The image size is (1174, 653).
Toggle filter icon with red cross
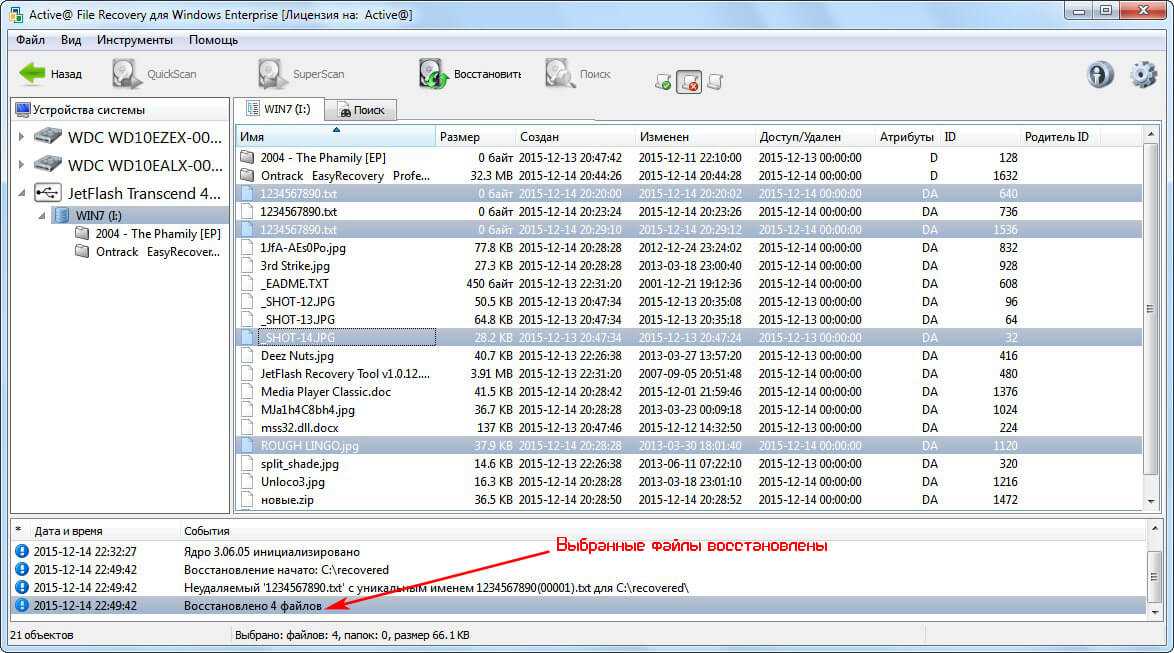(x=689, y=82)
